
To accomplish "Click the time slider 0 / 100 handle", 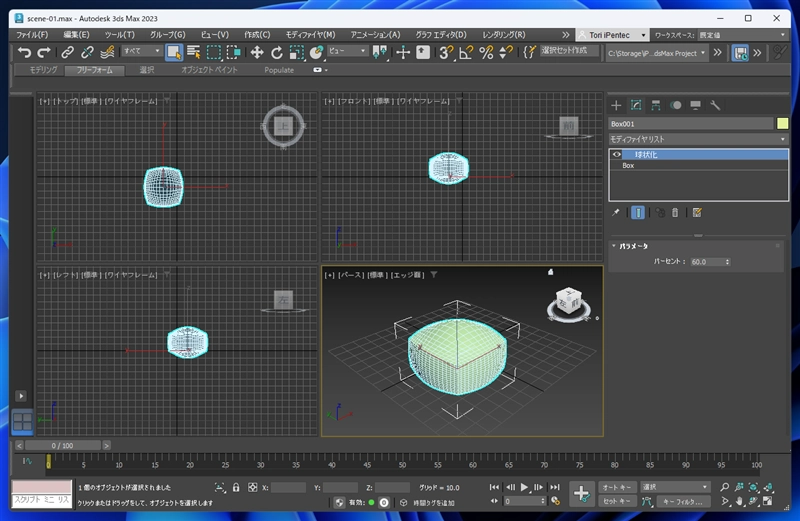I will (62, 445).
